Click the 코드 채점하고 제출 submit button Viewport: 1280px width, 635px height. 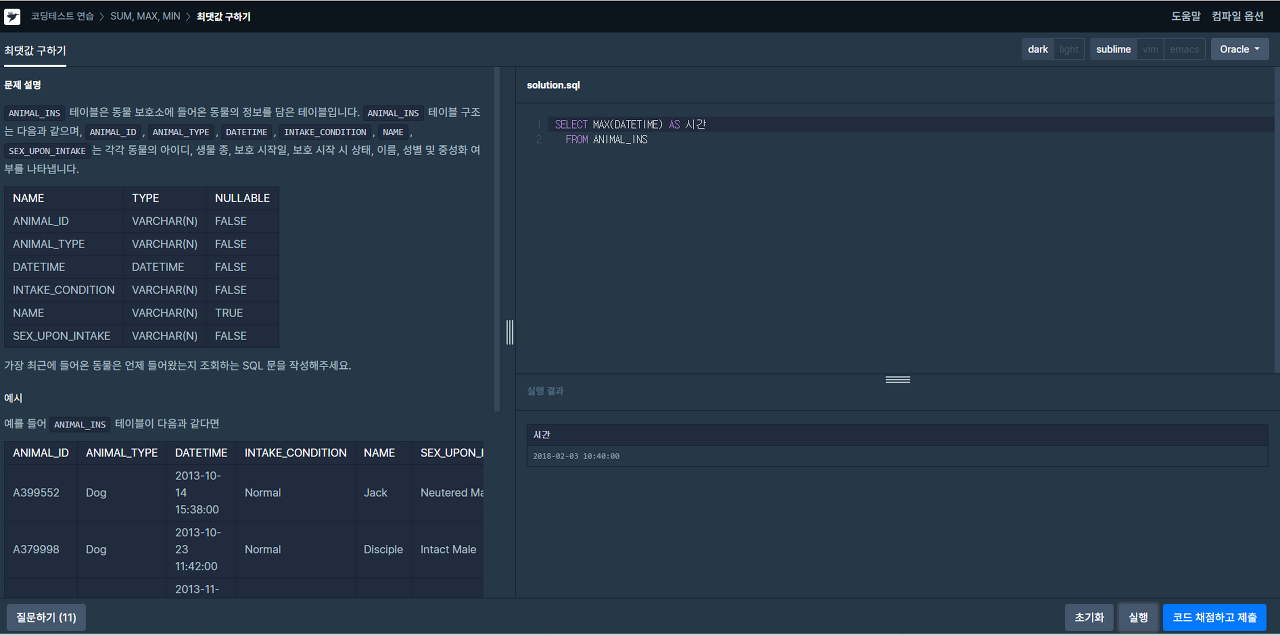[1215, 618]
